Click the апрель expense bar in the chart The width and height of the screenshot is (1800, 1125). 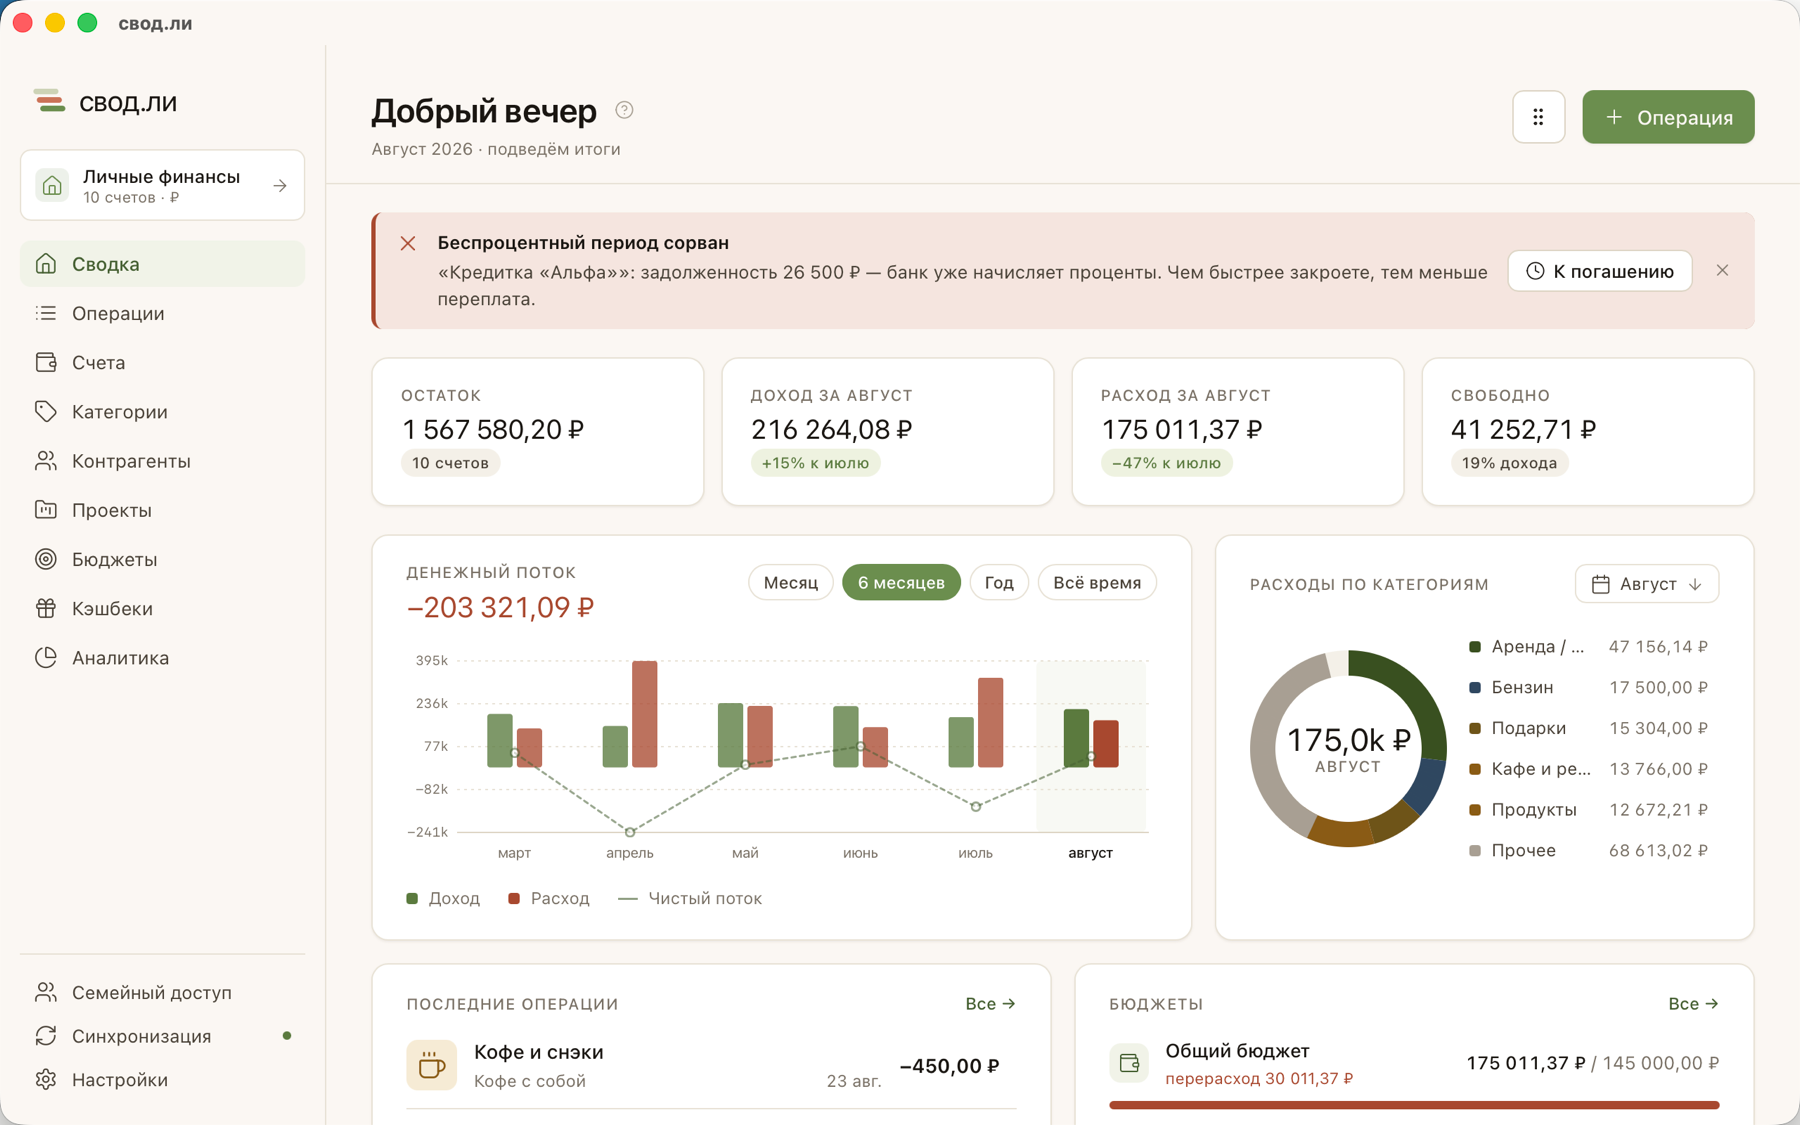(645, 714)
